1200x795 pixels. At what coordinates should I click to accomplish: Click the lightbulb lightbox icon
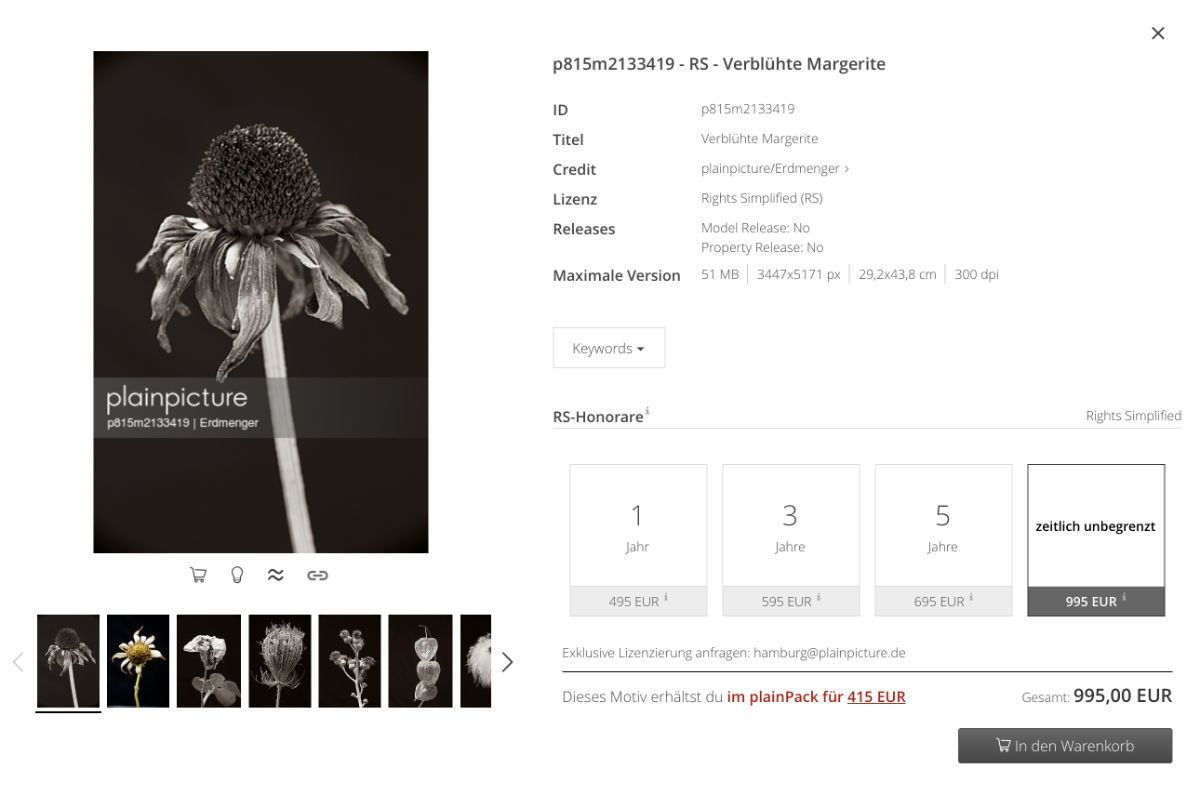click(x=237, y=575)
